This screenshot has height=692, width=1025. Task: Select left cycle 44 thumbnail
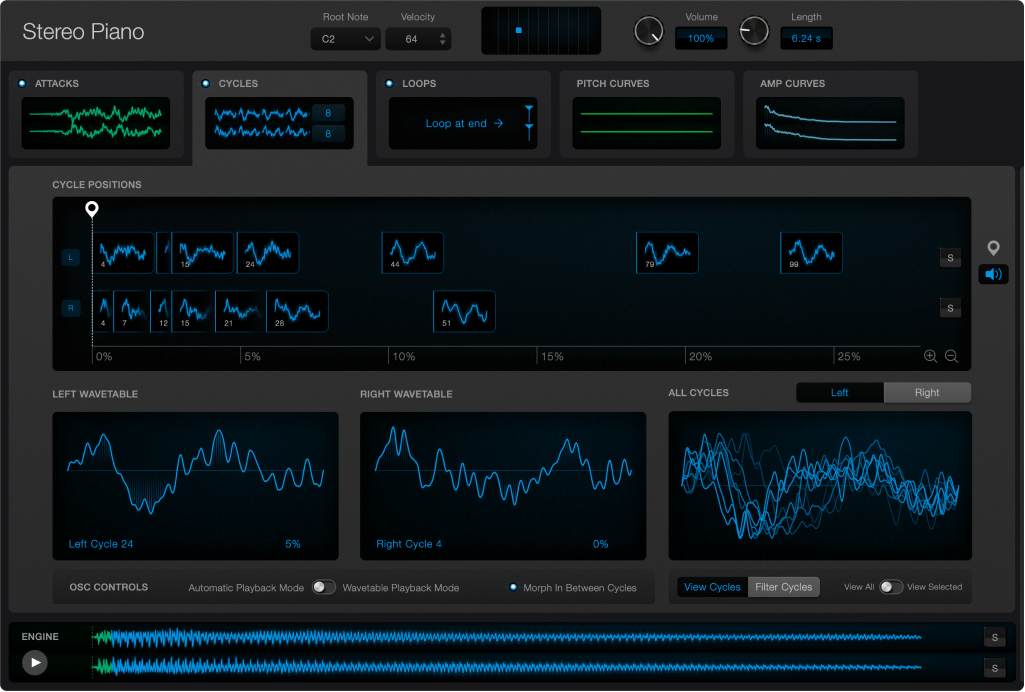(x=413, y=253)
